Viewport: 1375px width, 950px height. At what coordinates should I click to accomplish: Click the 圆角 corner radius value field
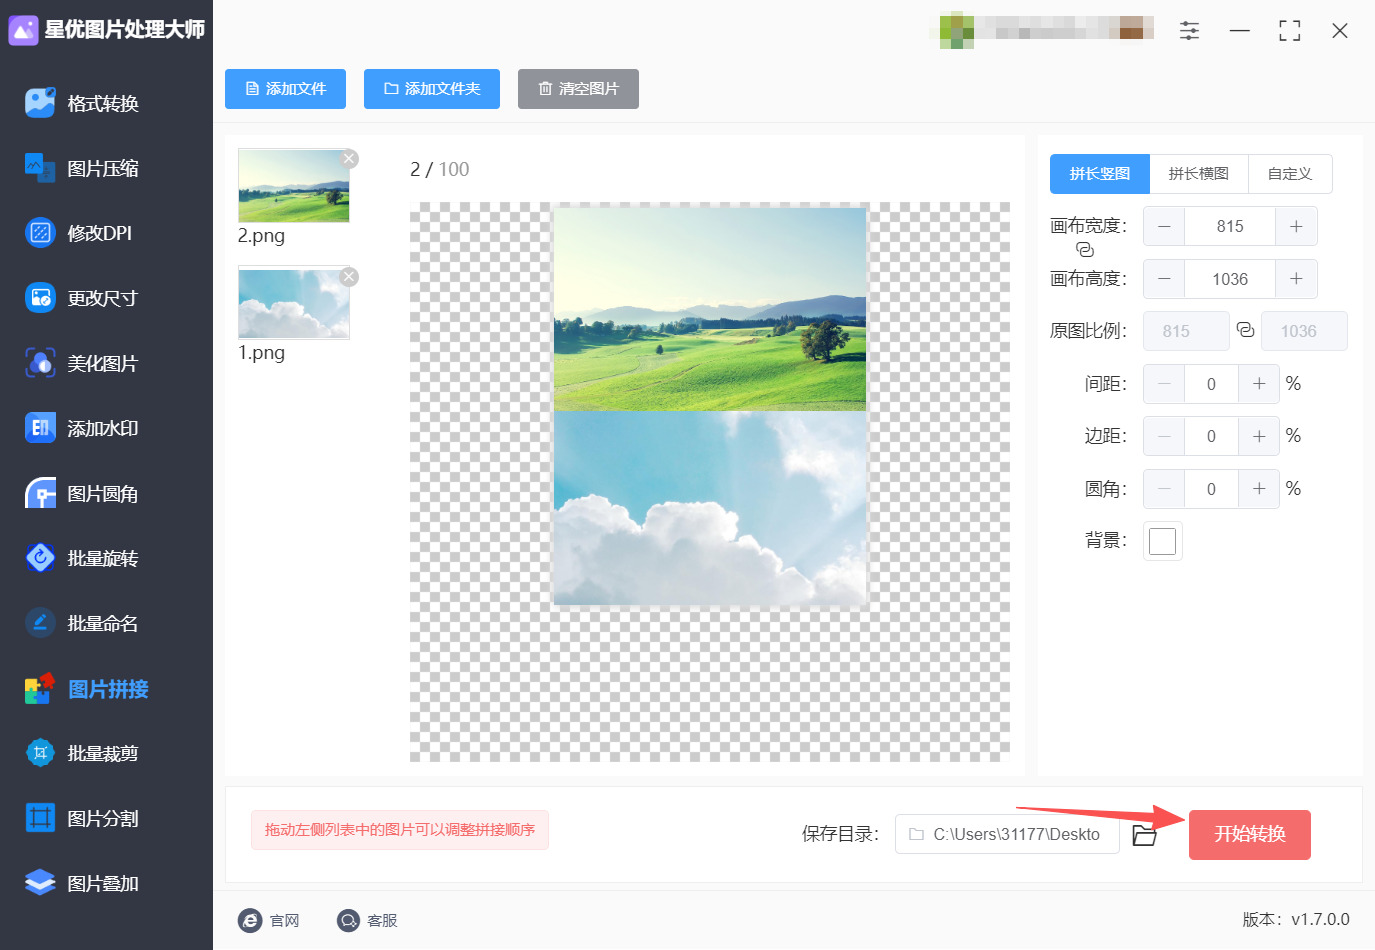point(1211,489)
